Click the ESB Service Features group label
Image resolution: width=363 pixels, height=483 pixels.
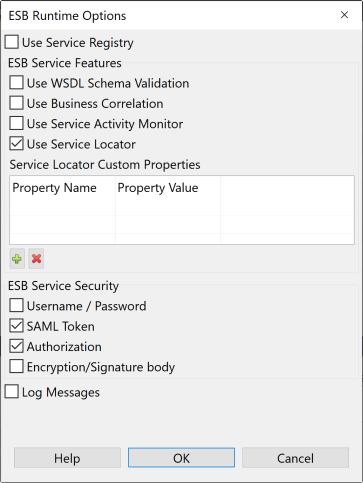point(65,63)
